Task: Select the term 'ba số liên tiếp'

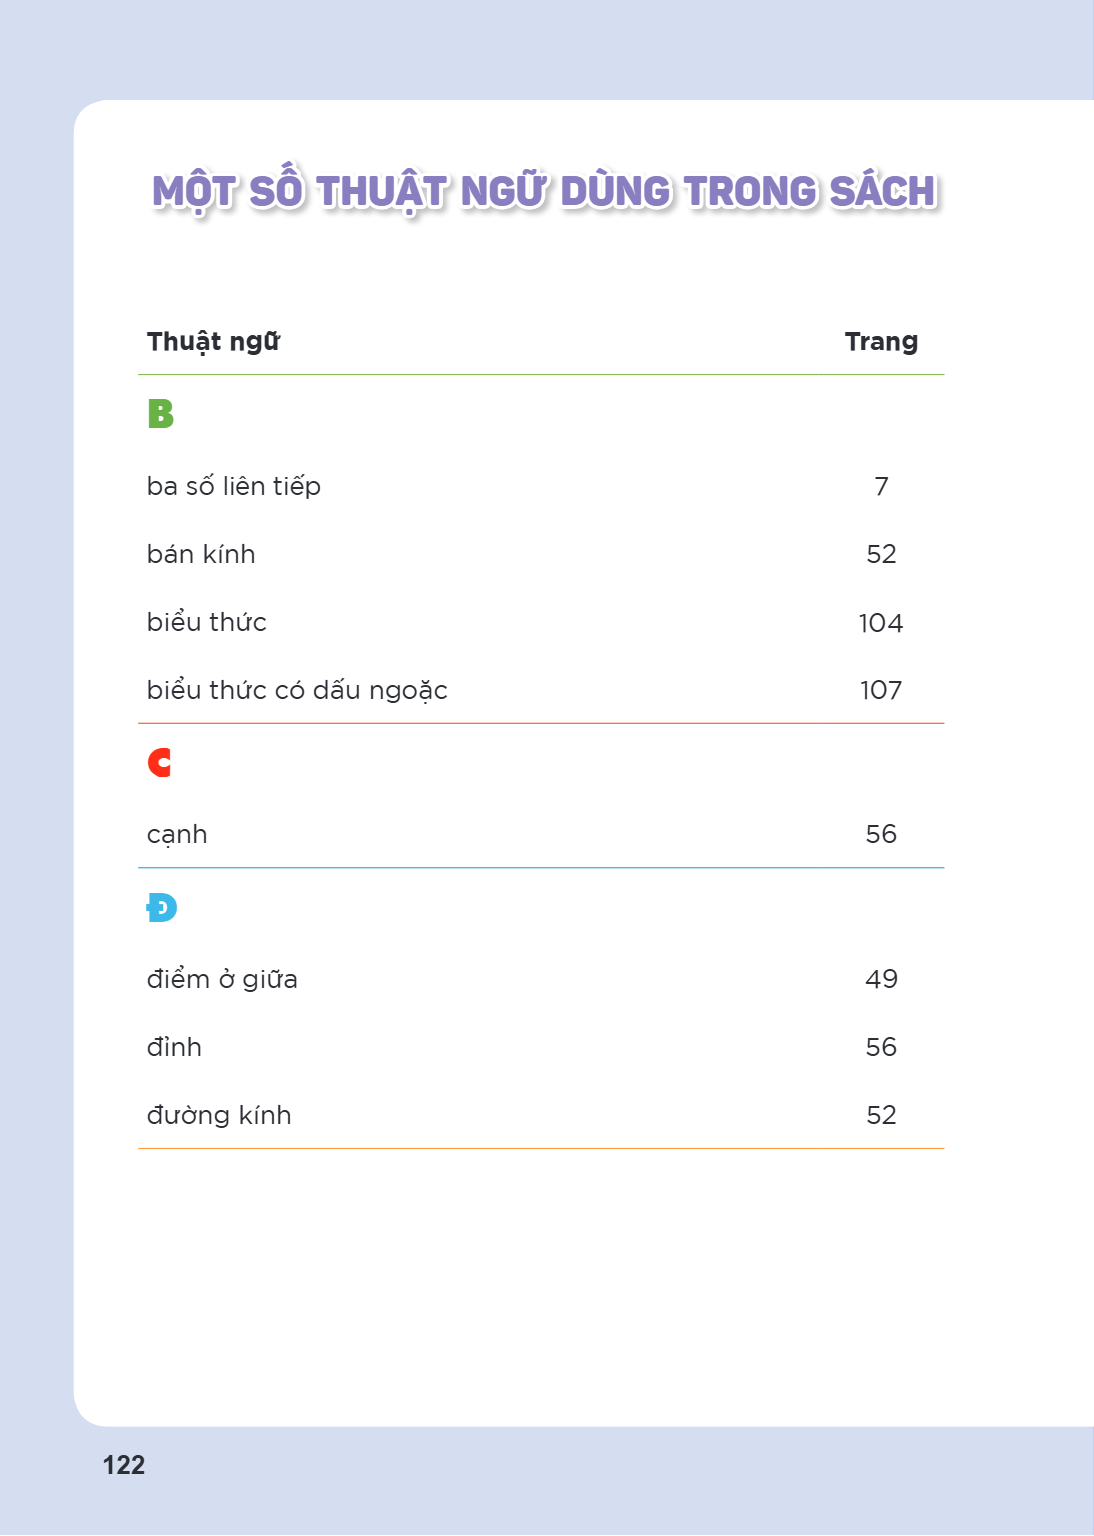Action: 234,486
